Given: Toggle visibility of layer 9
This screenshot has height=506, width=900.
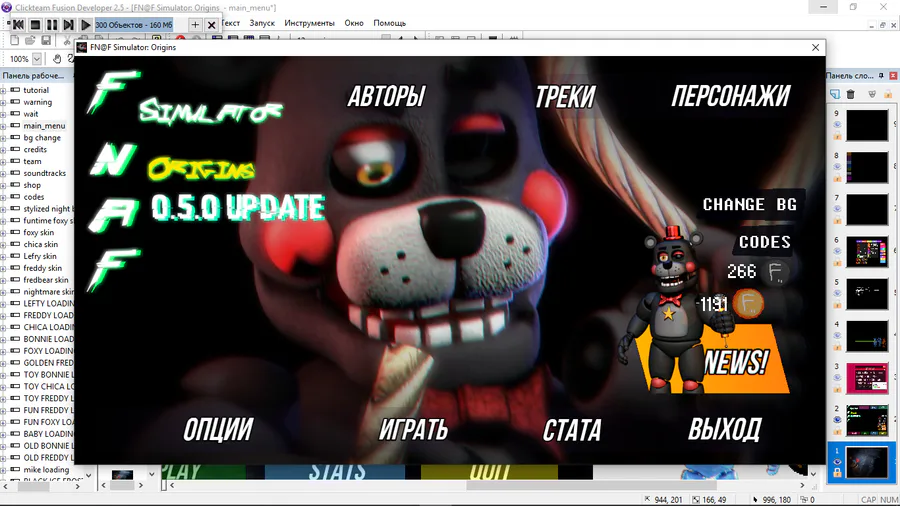Looking at the screenshot, I should (x=837, y=124).
